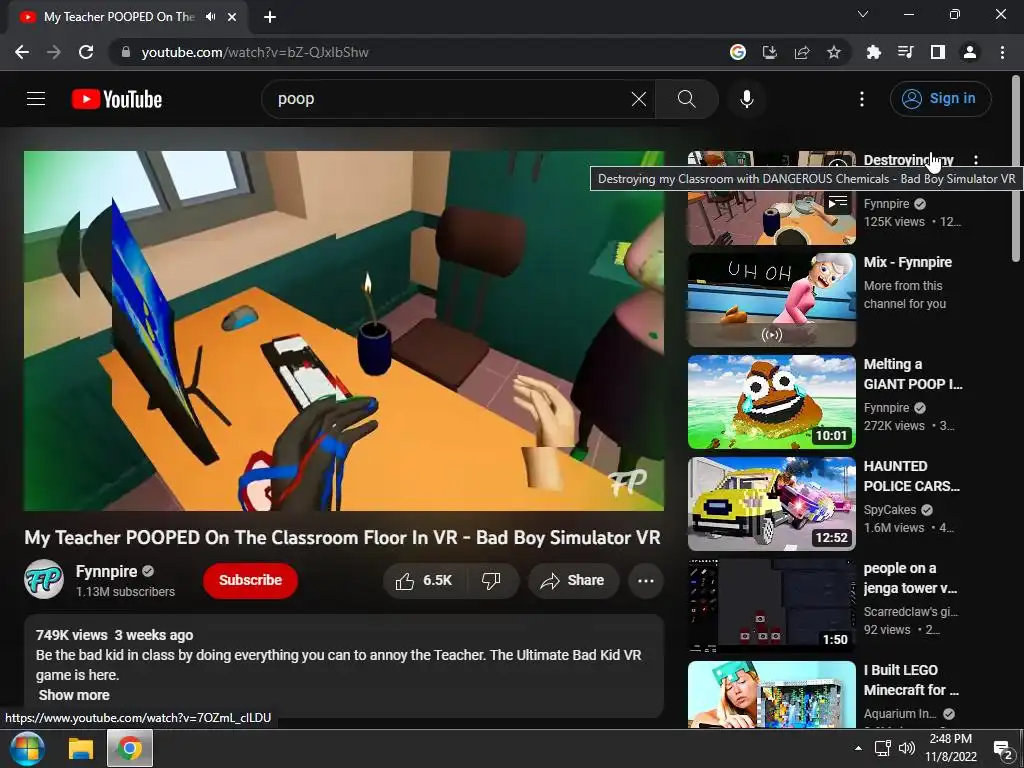Open the YouTube hamburger guide menu

pos(36,99)
